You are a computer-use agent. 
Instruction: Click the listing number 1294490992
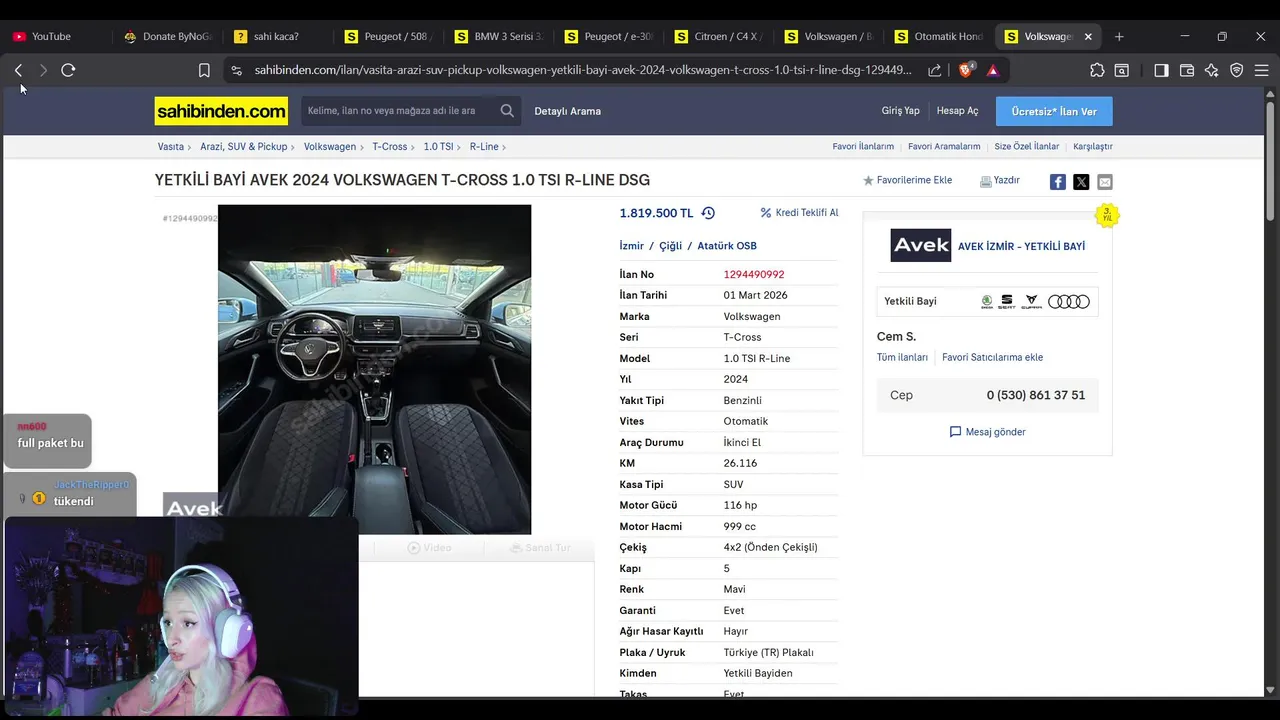coord(754,274)
